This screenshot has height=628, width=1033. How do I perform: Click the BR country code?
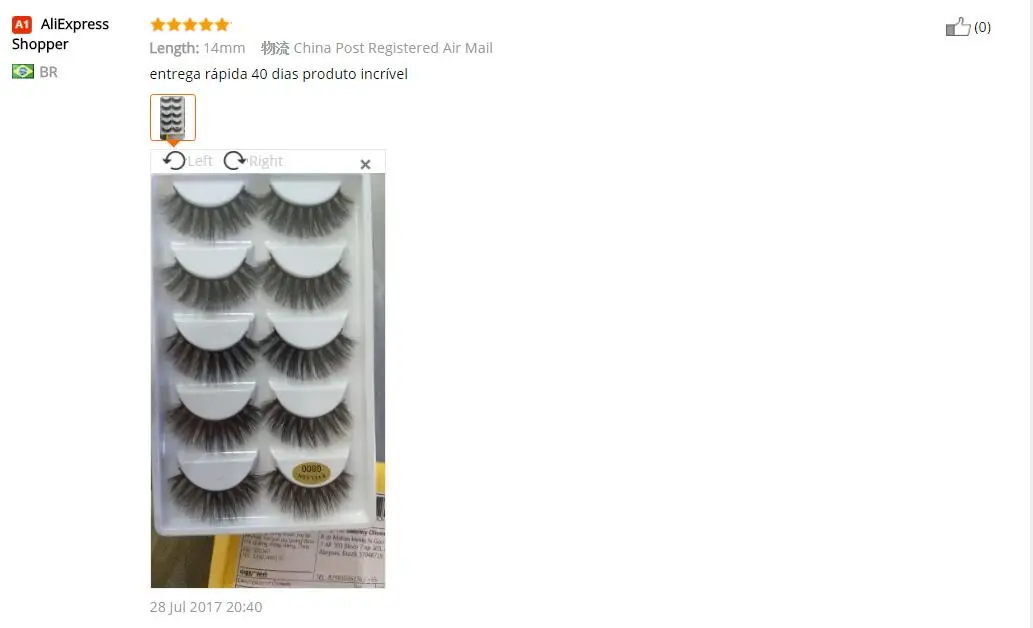[x=48, y=72]
